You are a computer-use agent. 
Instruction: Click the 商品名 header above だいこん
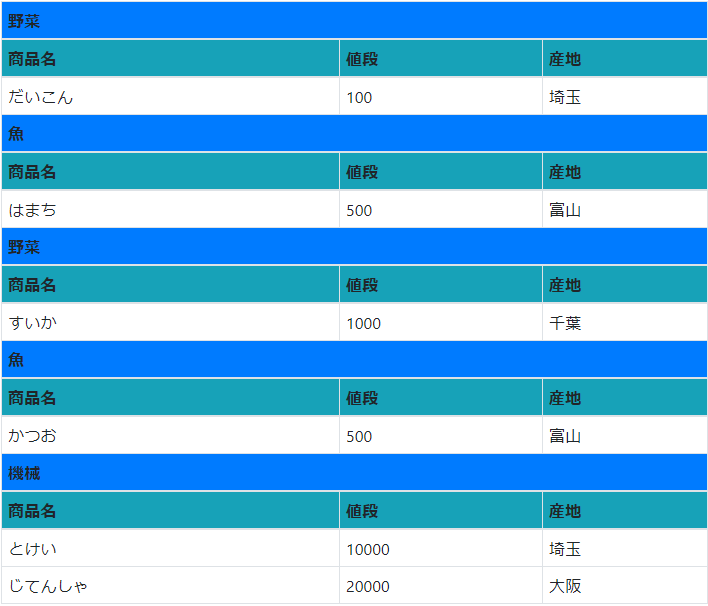(x=170, y=58)
